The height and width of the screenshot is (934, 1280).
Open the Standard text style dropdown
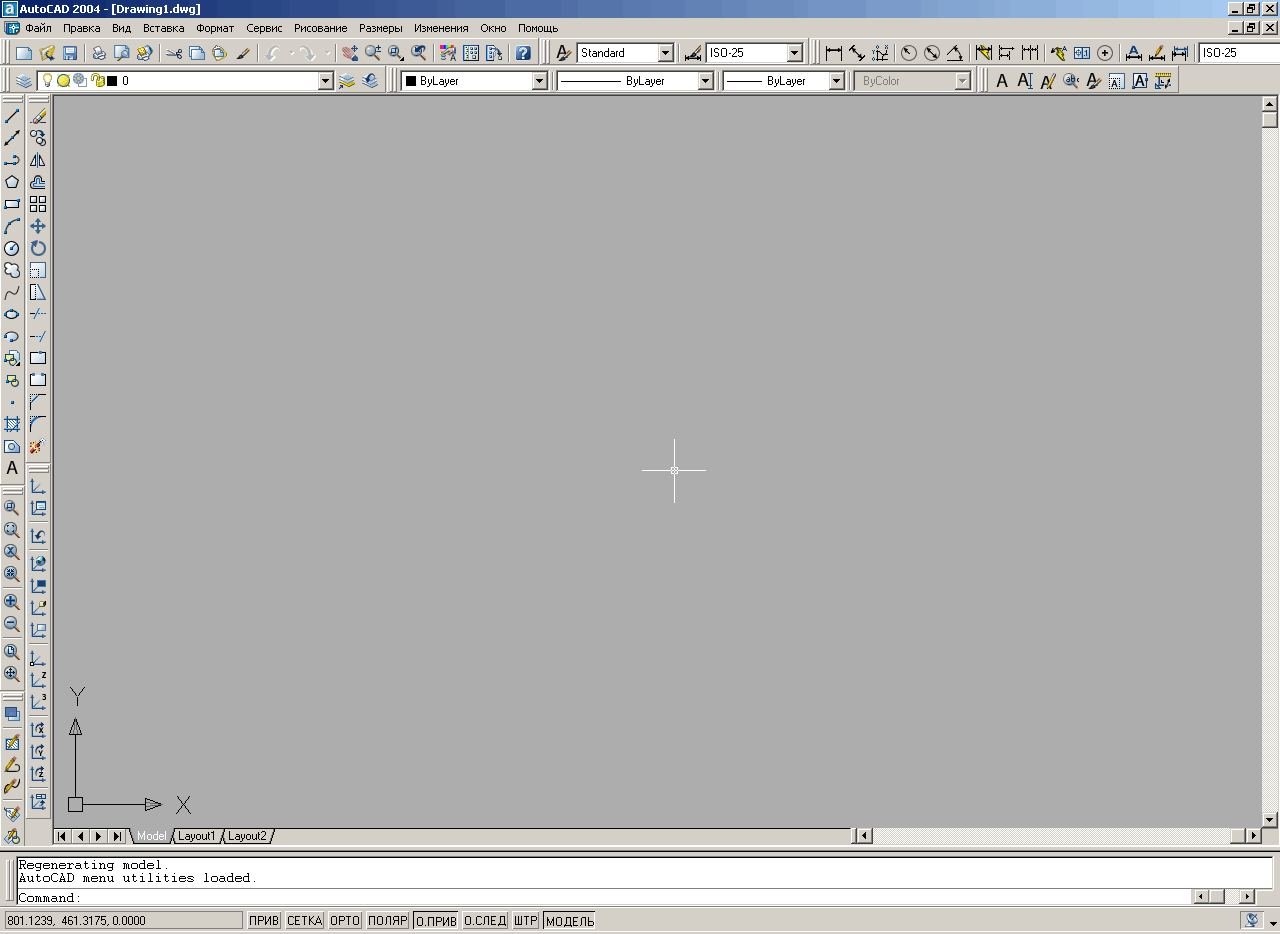point(665,53)
